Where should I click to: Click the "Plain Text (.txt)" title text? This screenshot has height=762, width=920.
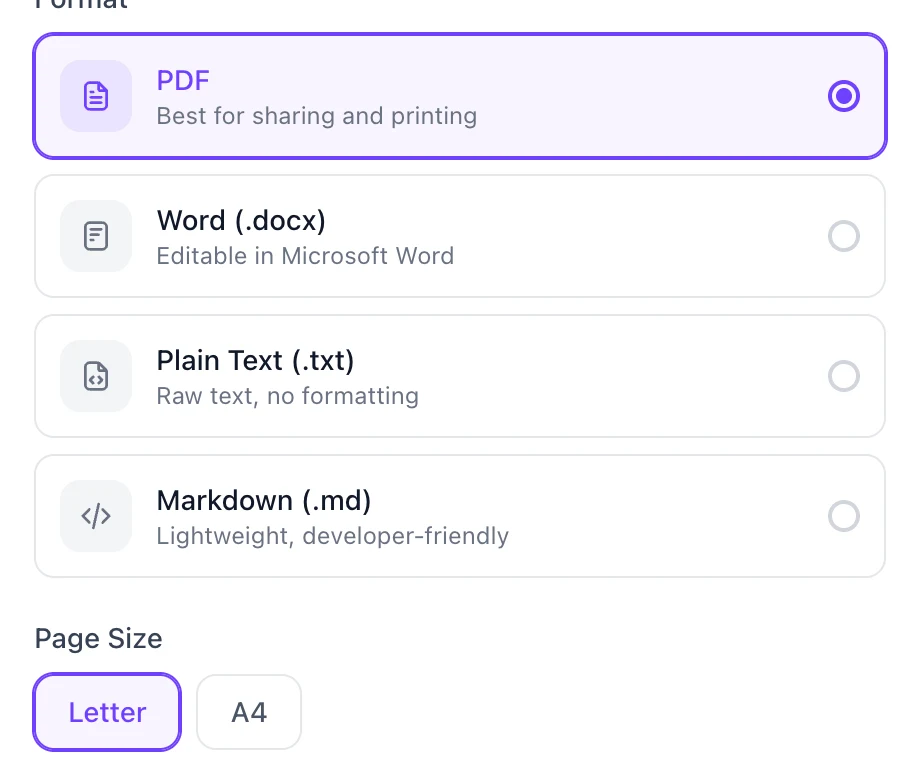tap(255, 361)
